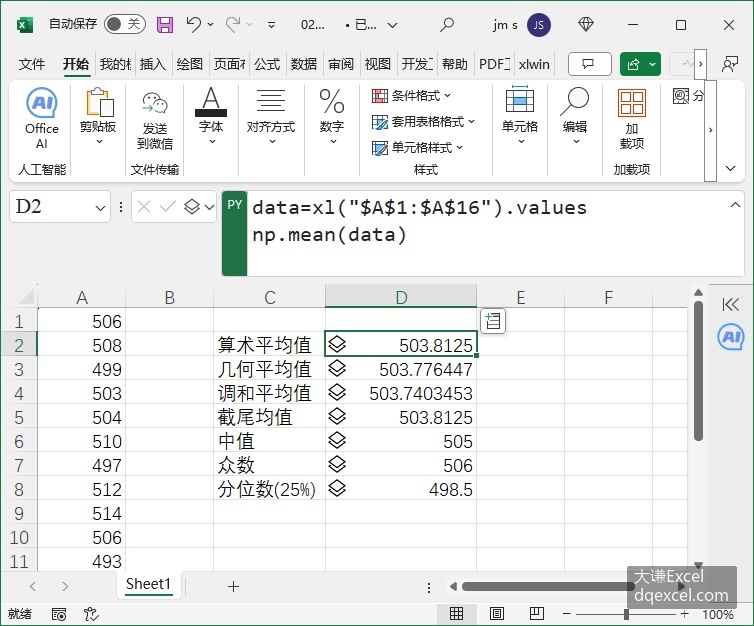The image size is (754, 626).
Task: Open the number format (数字) group
Action: tap(332, 116)
